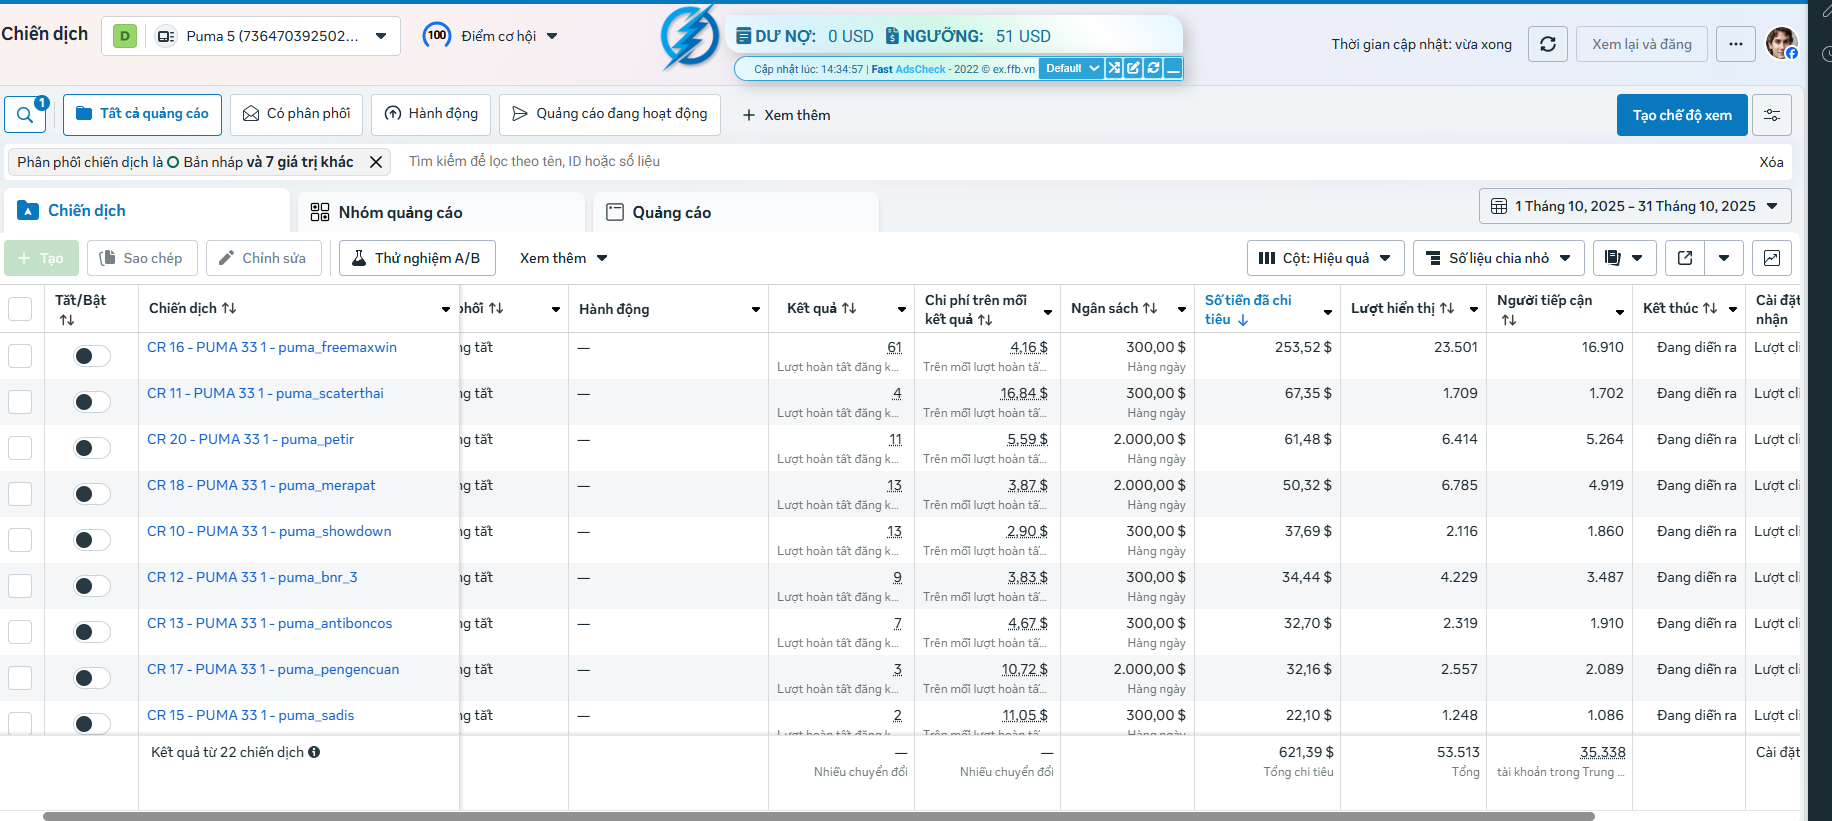
Task: Click the shuffle icon in Fast AdsCheck bar
Action: pyautogui.click(x=1114, y=68)
